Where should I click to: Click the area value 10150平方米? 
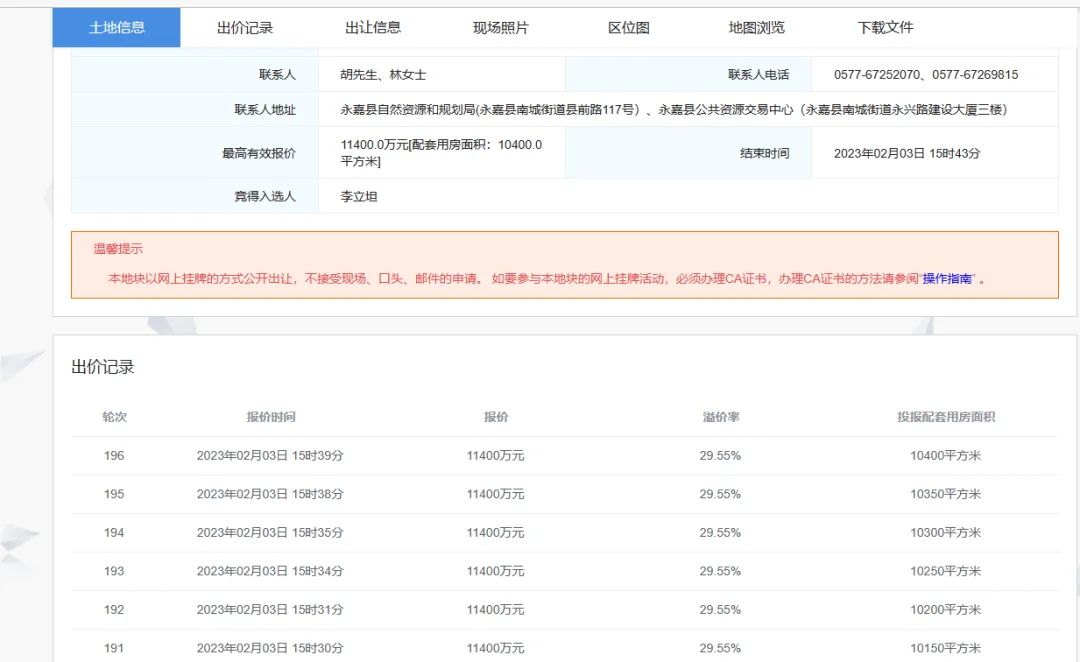coord(946,648)
